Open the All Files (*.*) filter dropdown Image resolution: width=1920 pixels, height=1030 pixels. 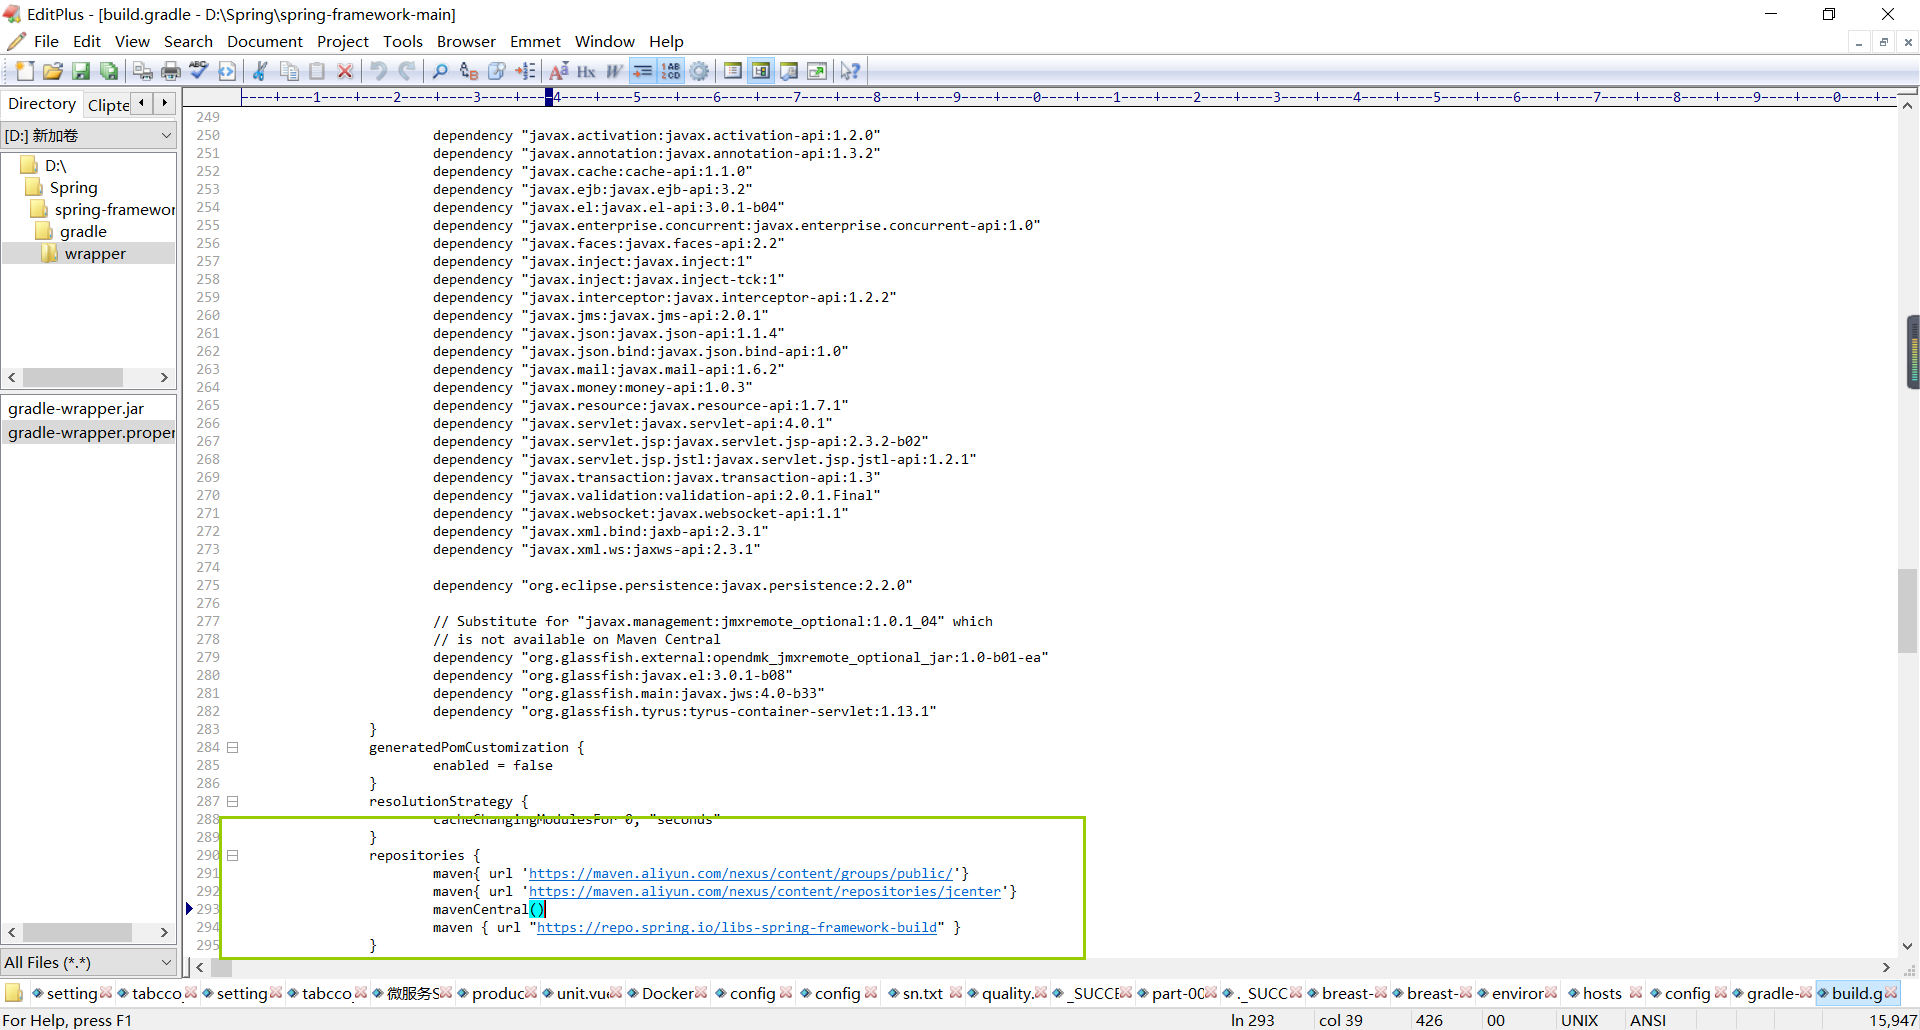click(89, 962)
